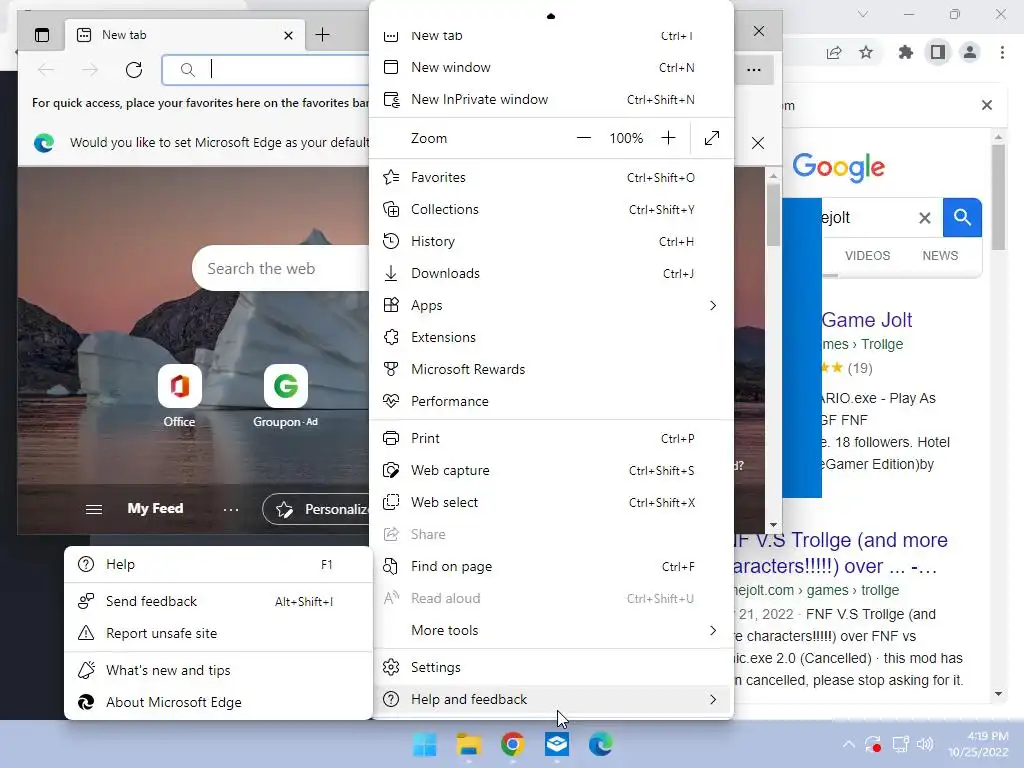Open the Edge tab actions menu icon

[x=42, y=35]
